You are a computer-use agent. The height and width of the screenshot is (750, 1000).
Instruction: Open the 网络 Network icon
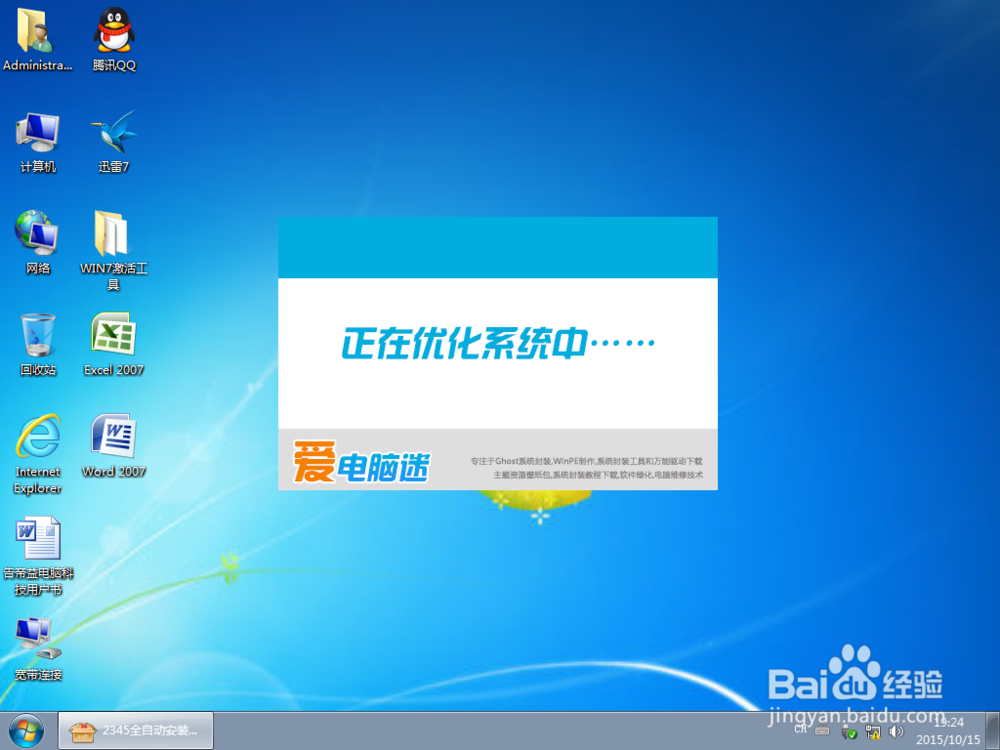(38, 240)
